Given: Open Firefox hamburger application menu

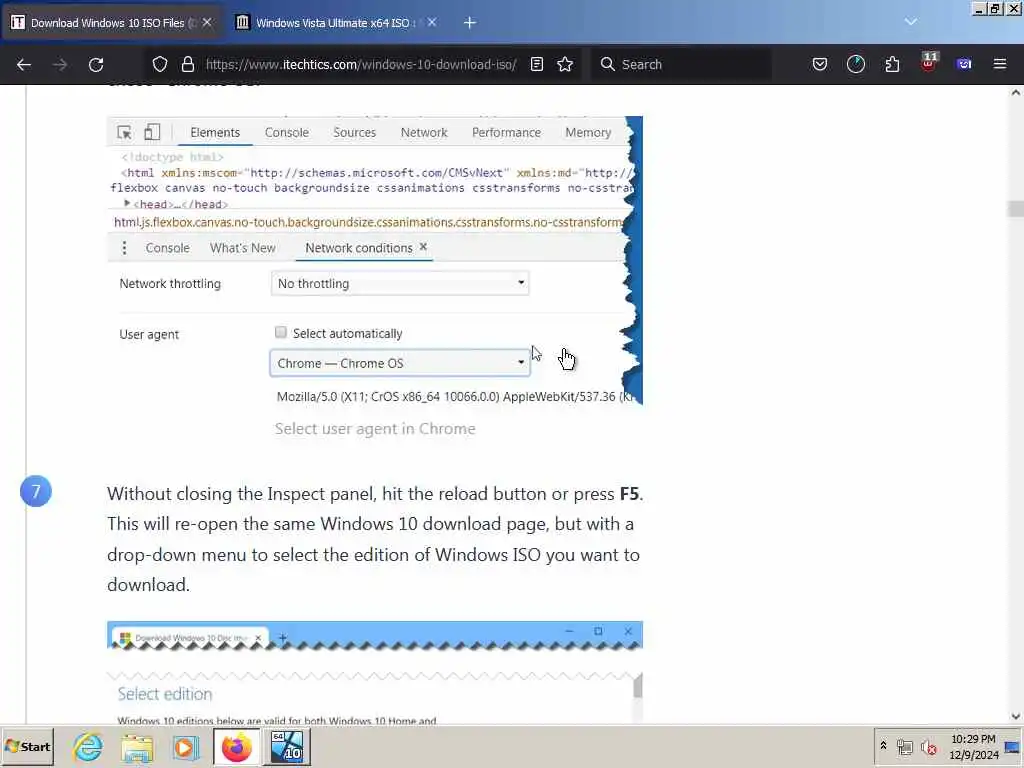Looking at the screenshot, I should [x=1000, y=64].
